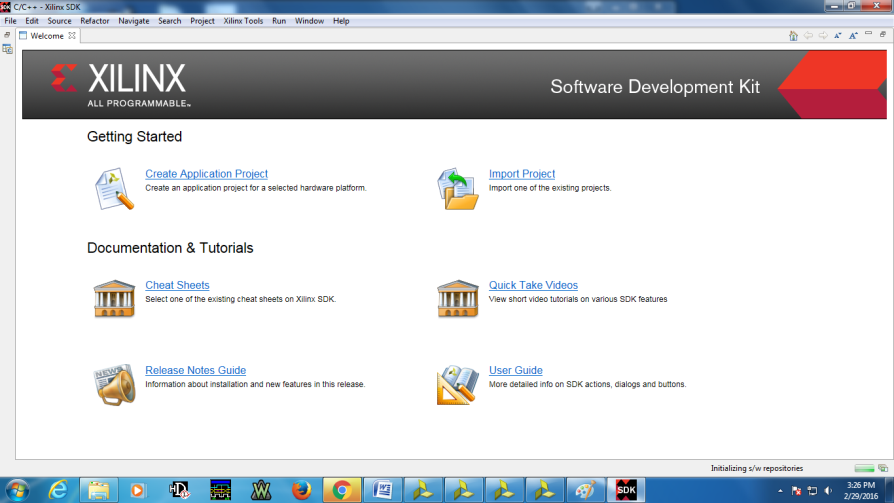Minimize the Welcome view
This screenshot has width=894, height=503.
(868, 34)
